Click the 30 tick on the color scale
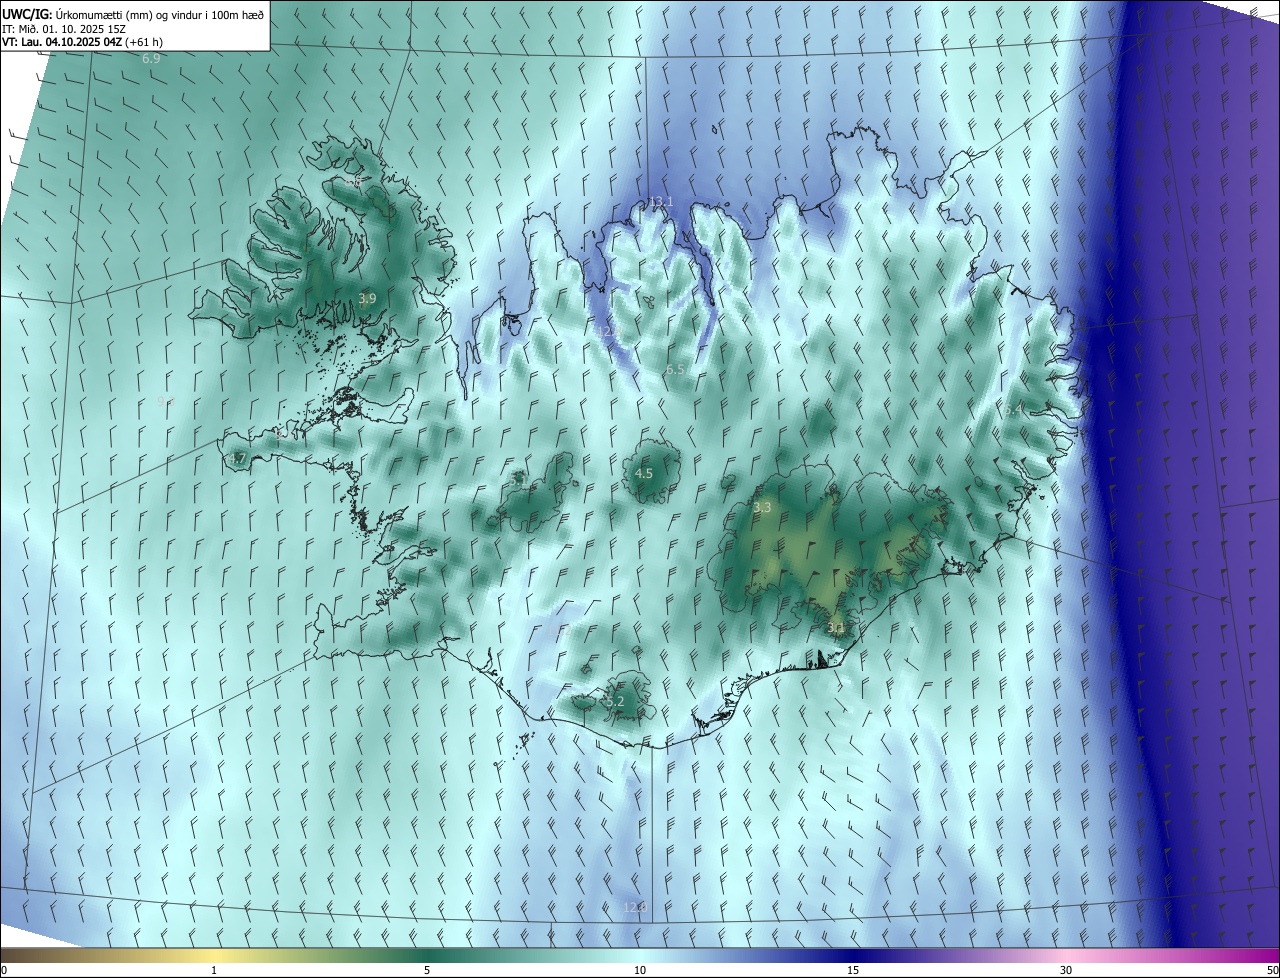Image resolution: width=1280 pixels, height=978 pixels. pos(1066,971)
